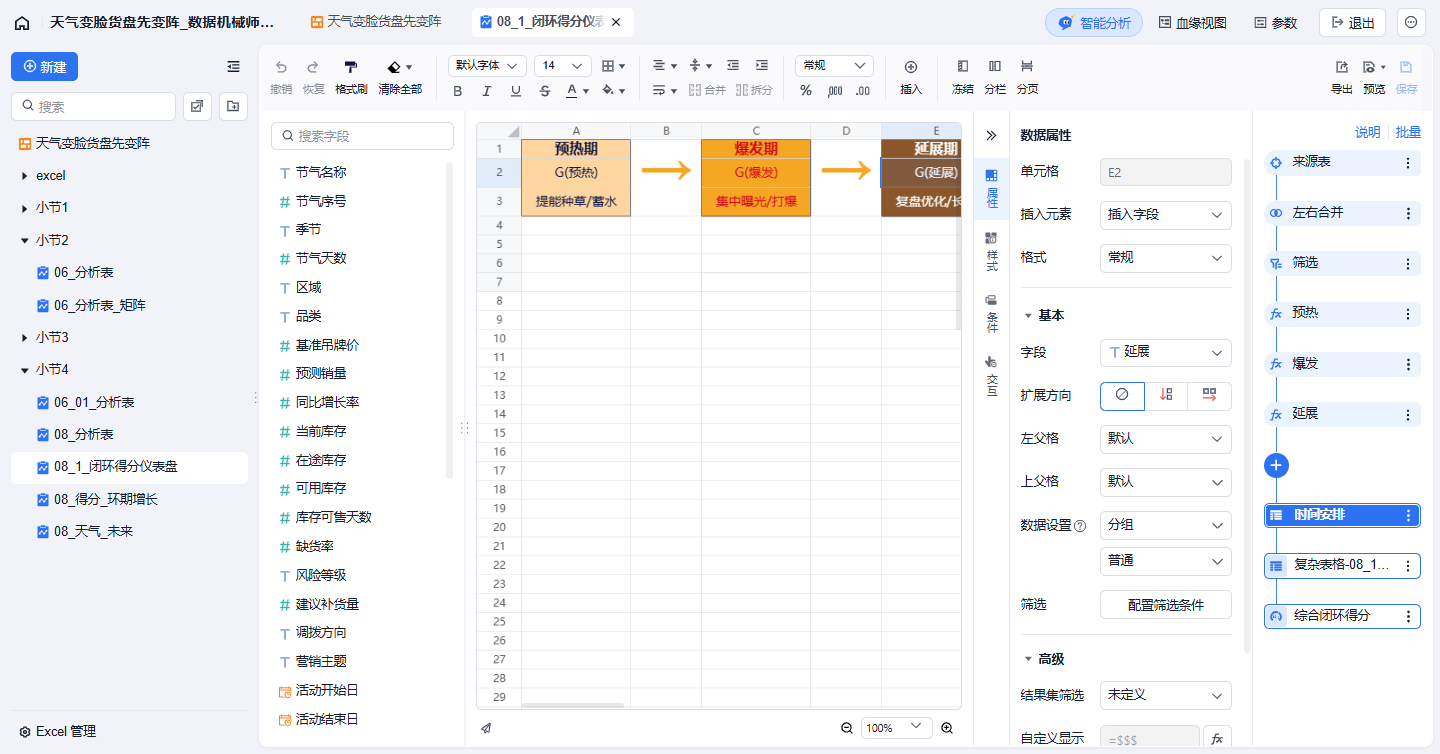This screenshot has height=754, width=1440.
Task: Open the 时间安排 step more menu
Action: (x=1408, y=516)
